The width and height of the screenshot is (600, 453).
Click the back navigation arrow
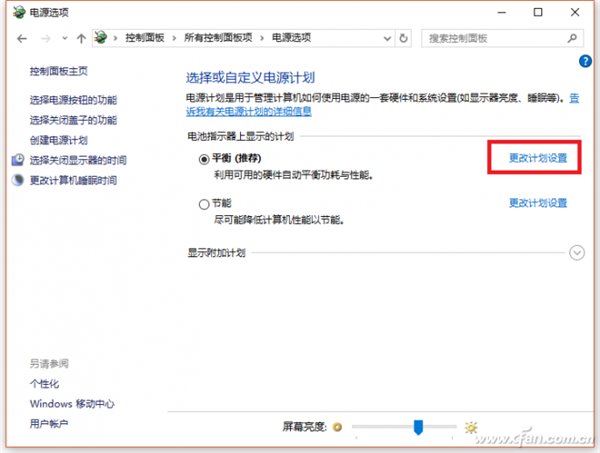point(22,38)
